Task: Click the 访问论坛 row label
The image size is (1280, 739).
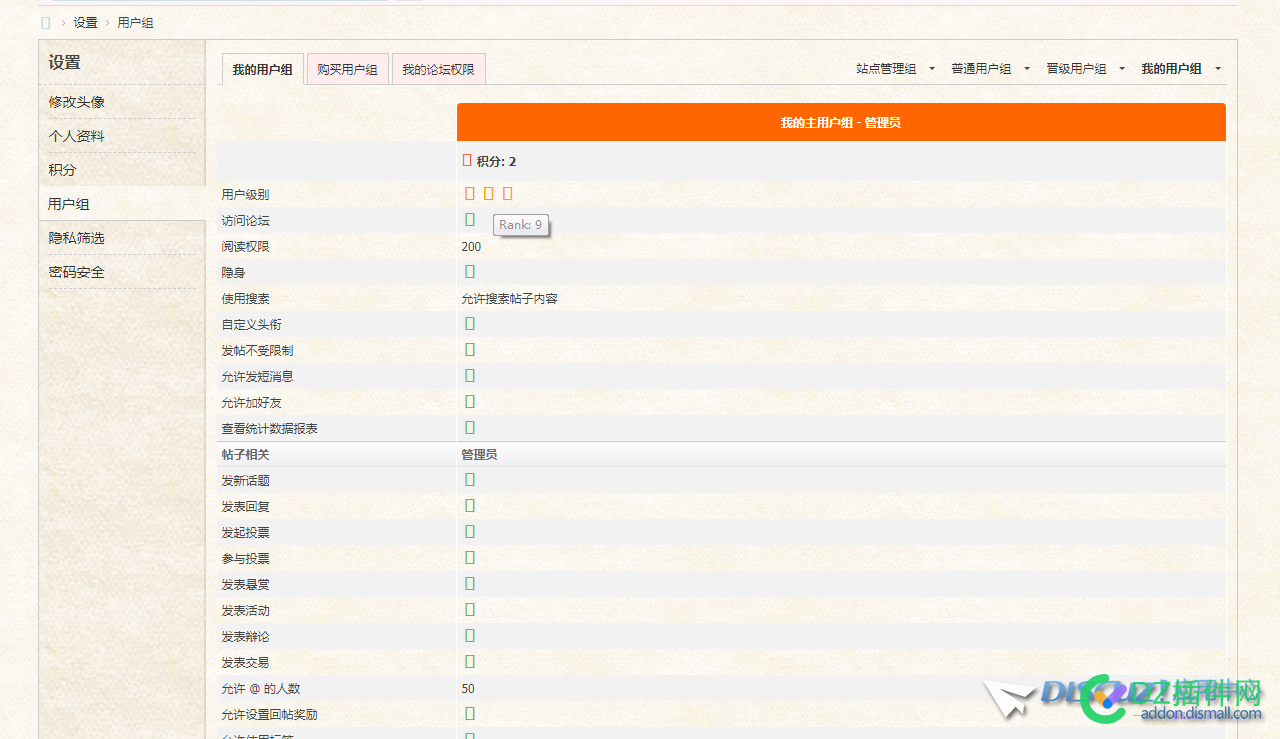Action: click(x=245, y=220)
